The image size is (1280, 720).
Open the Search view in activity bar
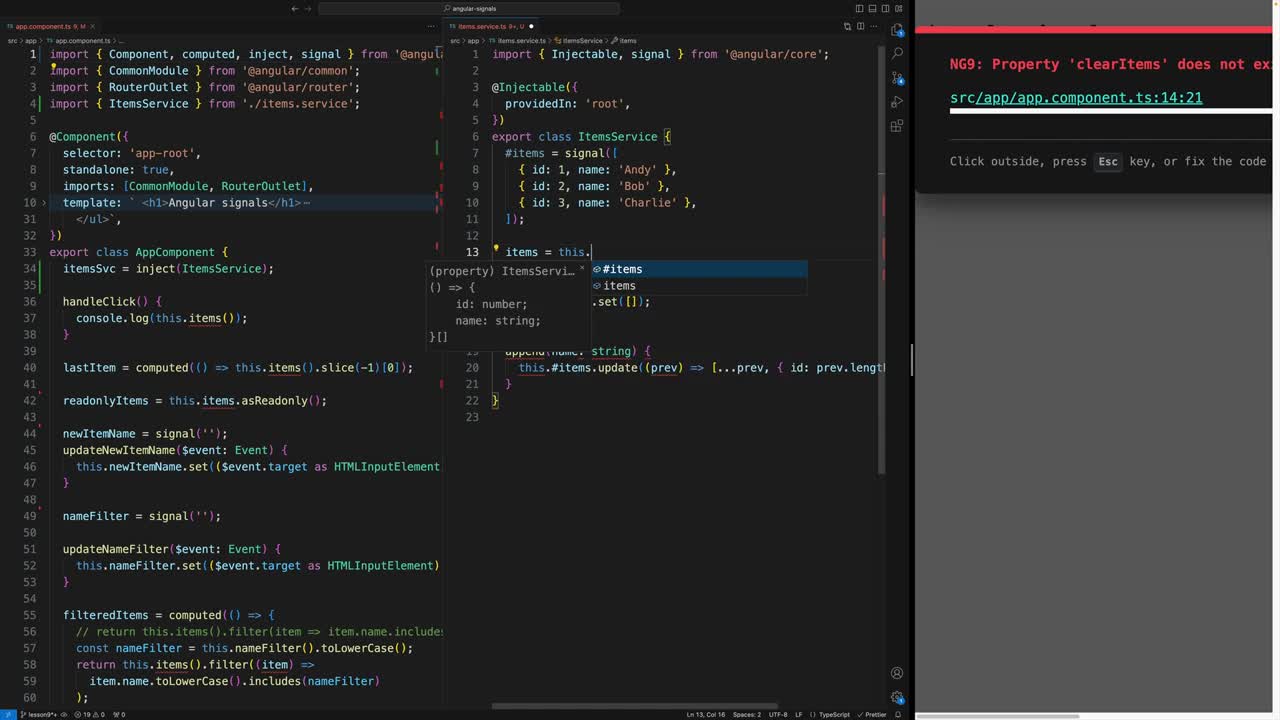[897, 54]
